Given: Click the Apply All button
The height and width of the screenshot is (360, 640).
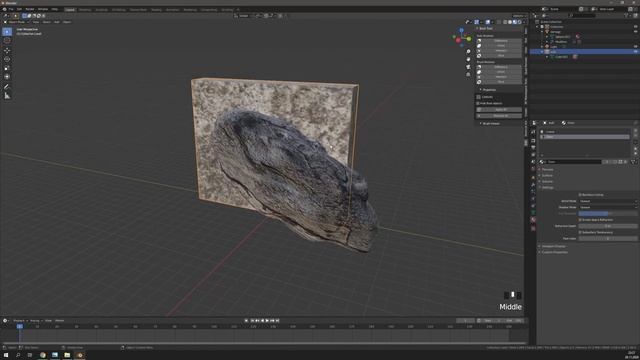Looking at the screenshot, I should (499, 110).
